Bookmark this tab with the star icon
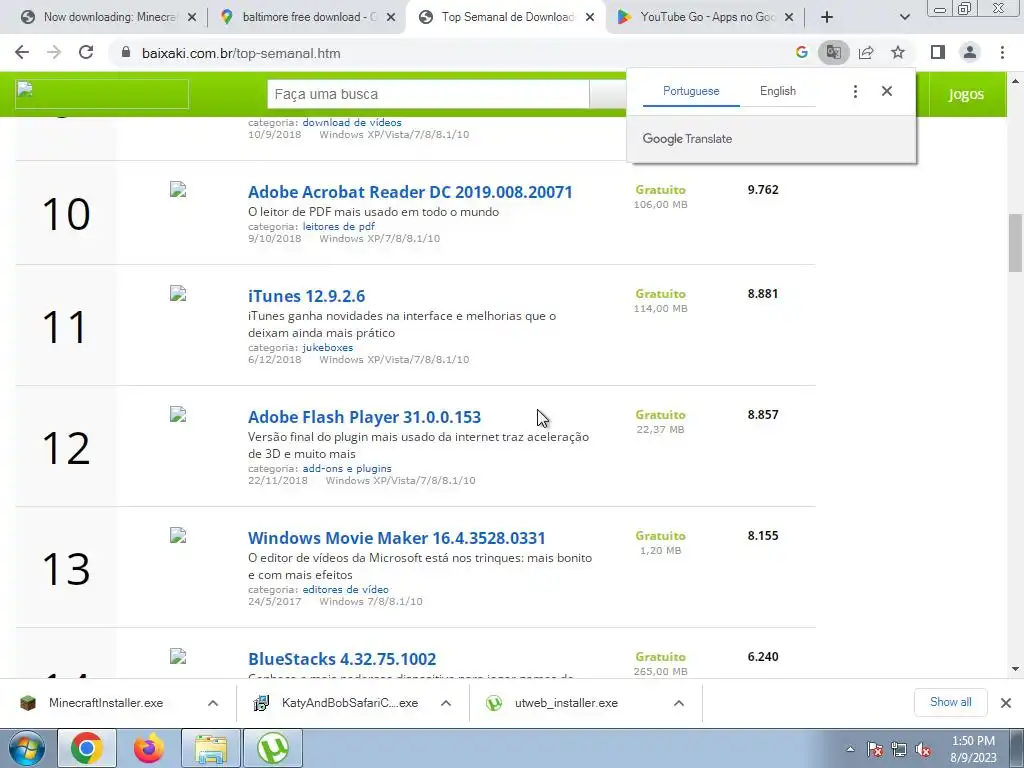The height and width of the screenshot is (768, 1024). point(898,53)
